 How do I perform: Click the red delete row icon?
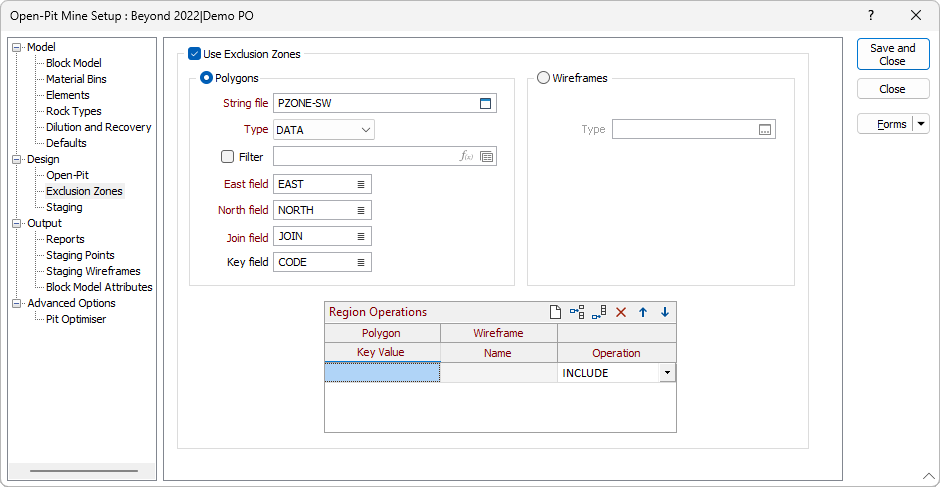621,312
